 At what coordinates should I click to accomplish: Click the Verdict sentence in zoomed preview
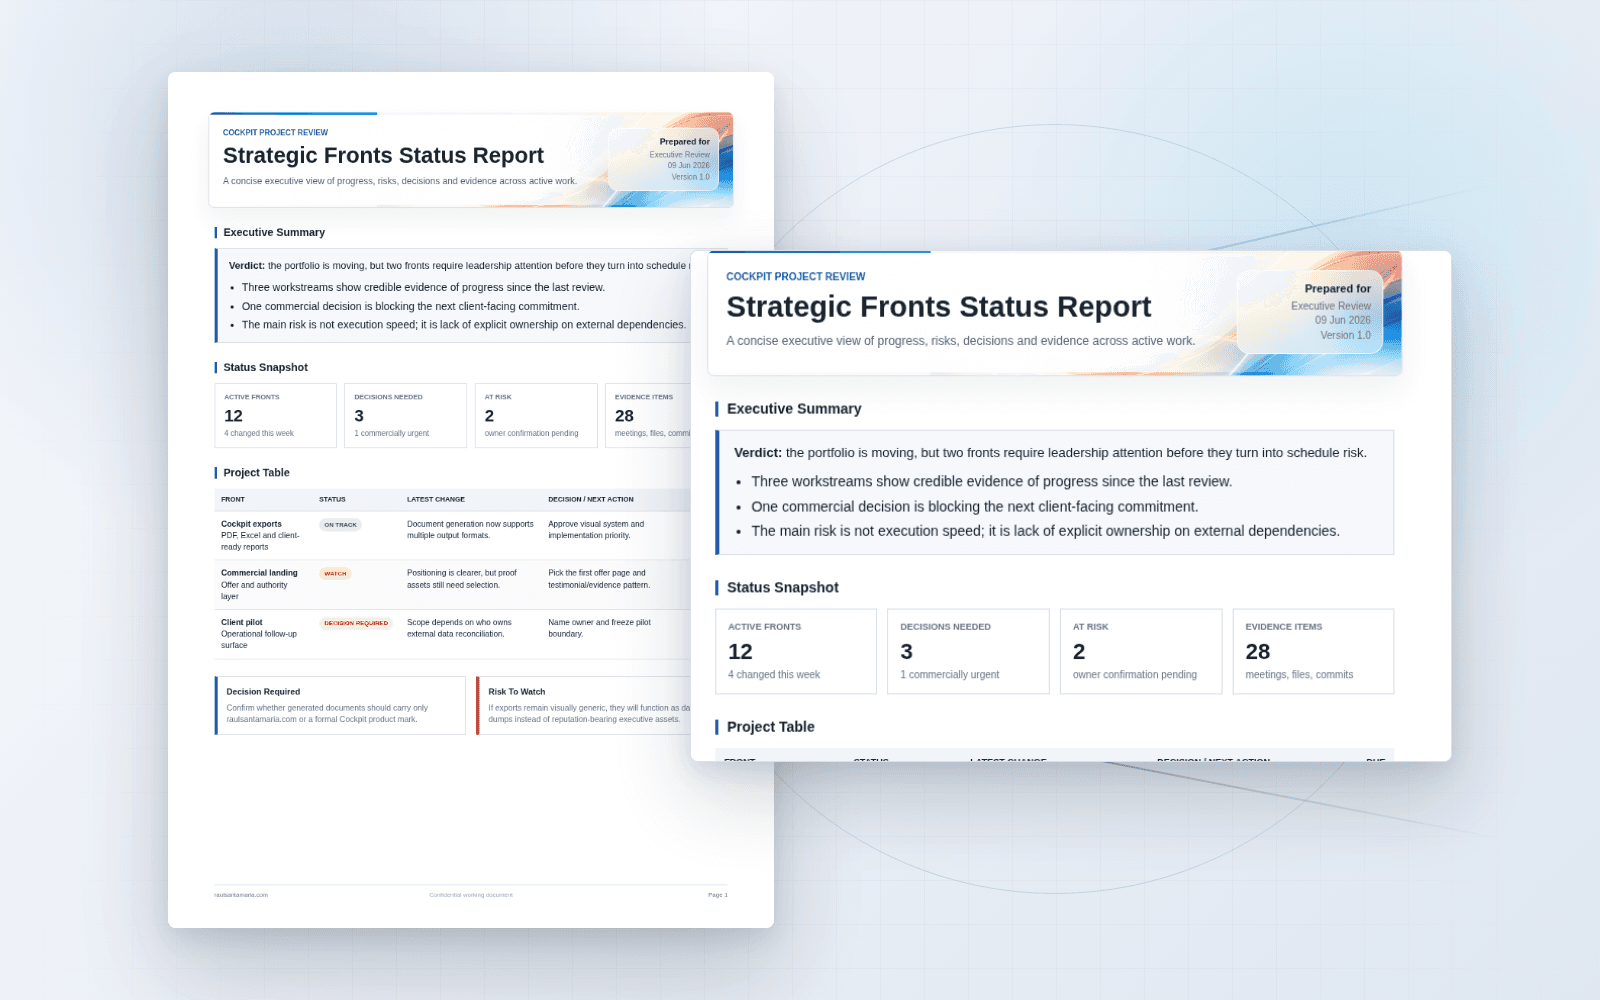point(1050,452)
